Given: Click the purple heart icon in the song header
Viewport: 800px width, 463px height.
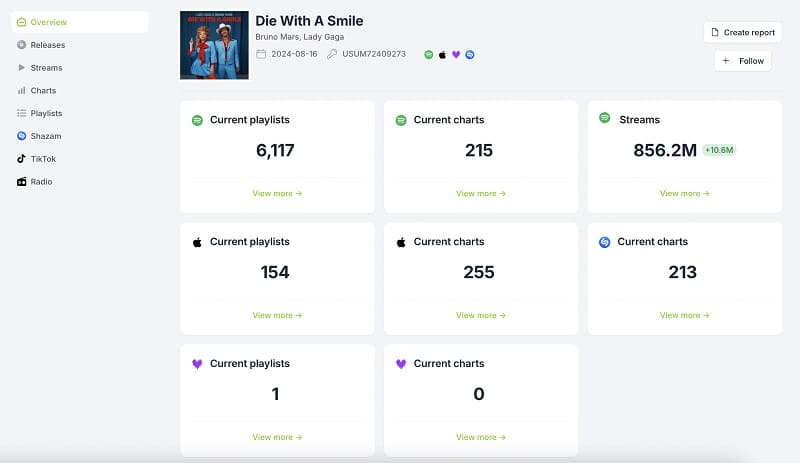Looking at the screenshot, I should pyautogui.click(x=456, y=54).
